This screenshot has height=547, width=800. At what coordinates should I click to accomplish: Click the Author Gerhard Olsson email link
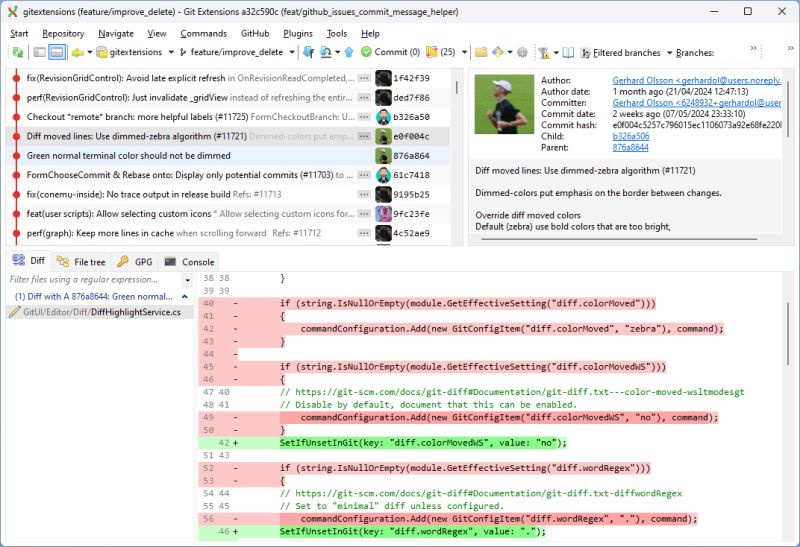pos(696,80)
